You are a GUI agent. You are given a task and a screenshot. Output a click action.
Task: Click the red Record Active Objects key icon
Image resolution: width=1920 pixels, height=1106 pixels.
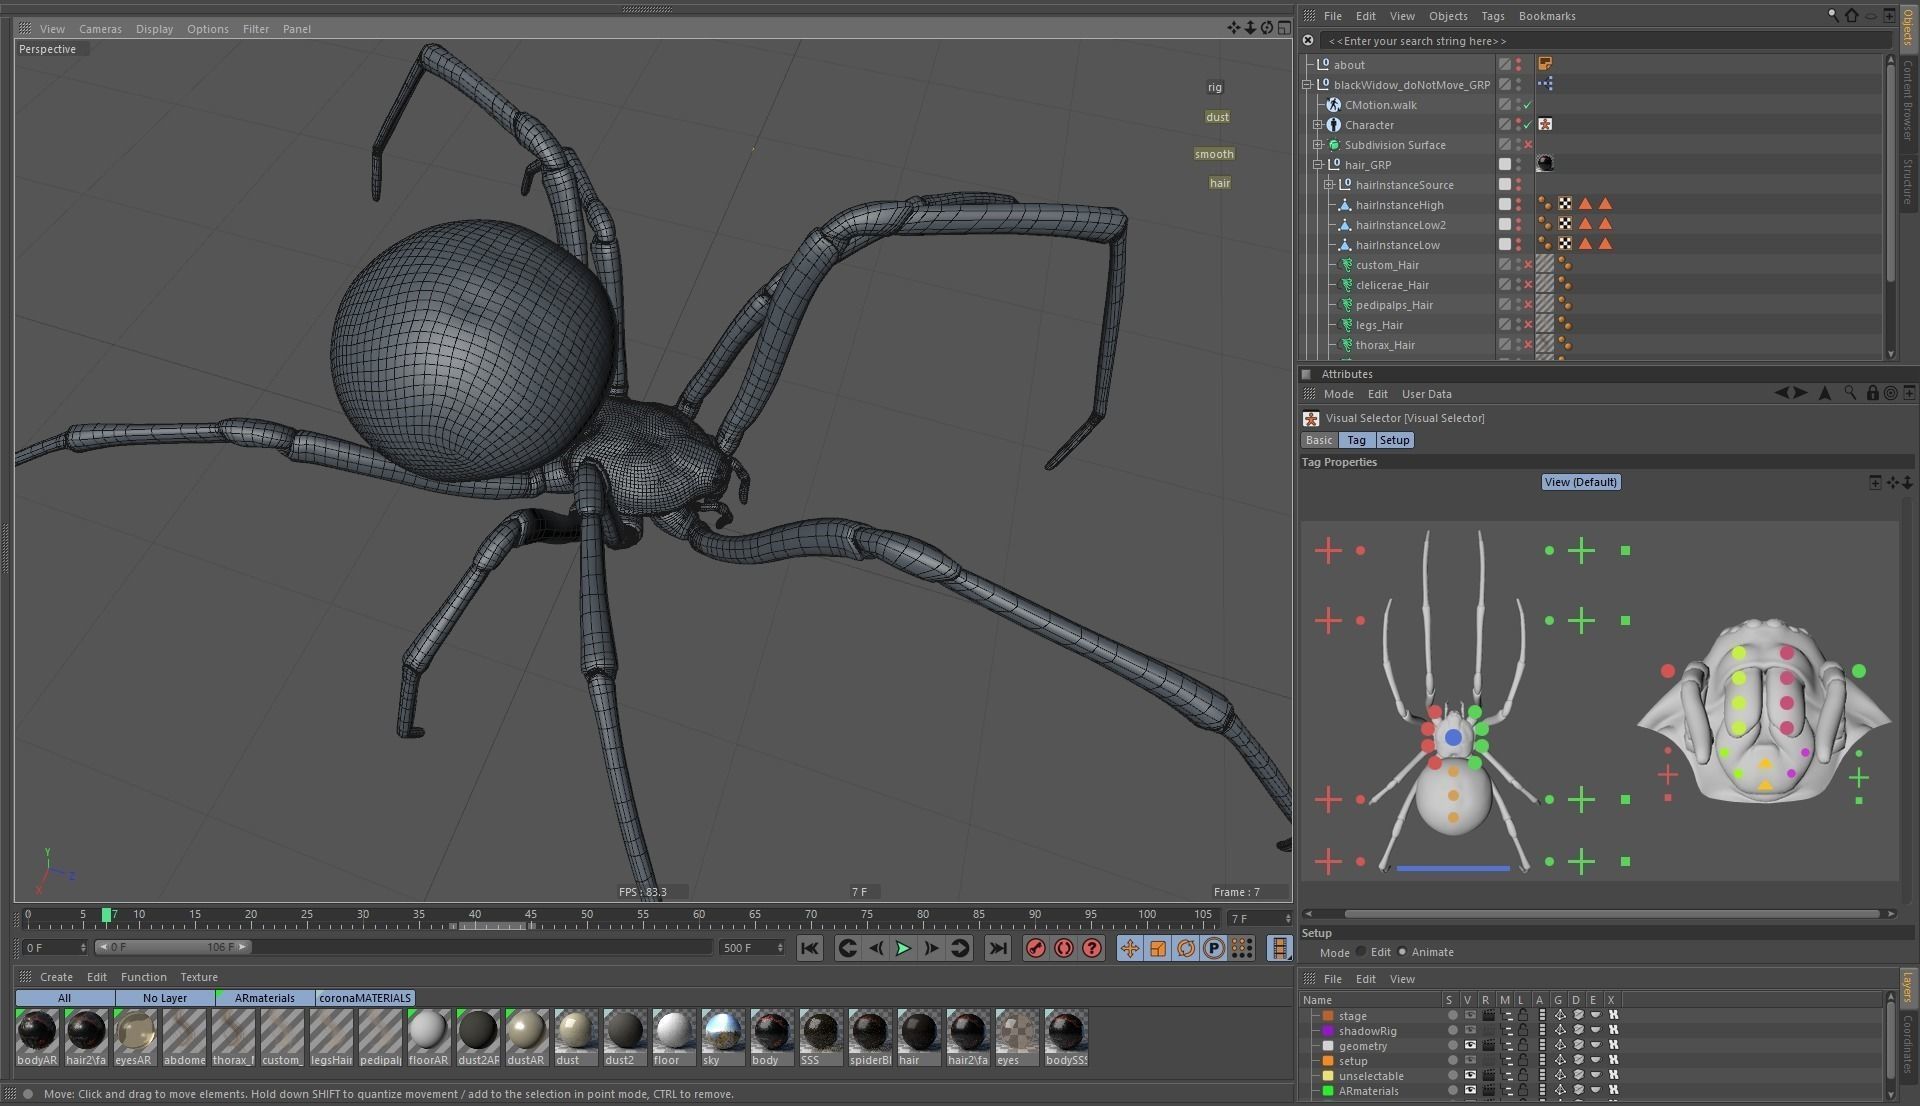tap(1036, 948)
